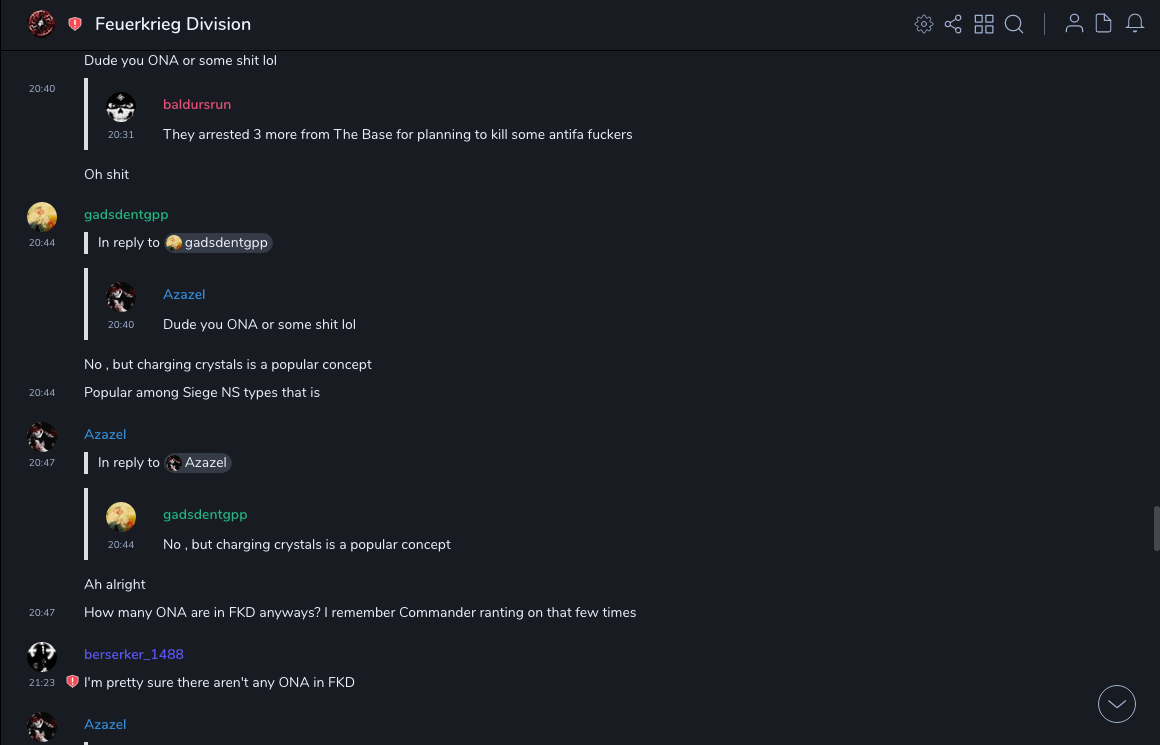Click the share room icon

(x=953, y=24)
